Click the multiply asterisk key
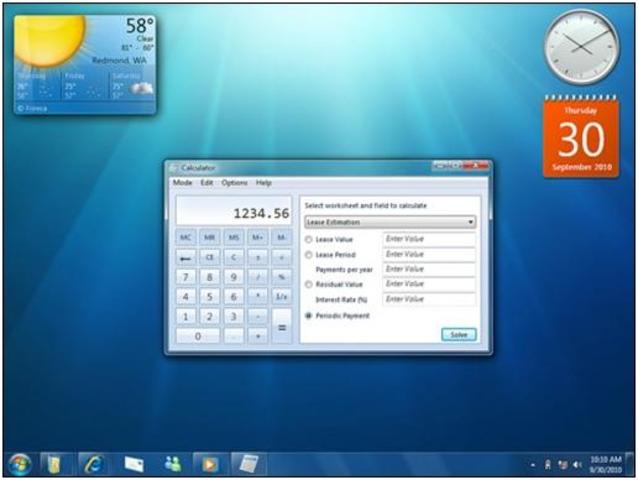Viewport: 638px width, 480px height. (258, 297)
